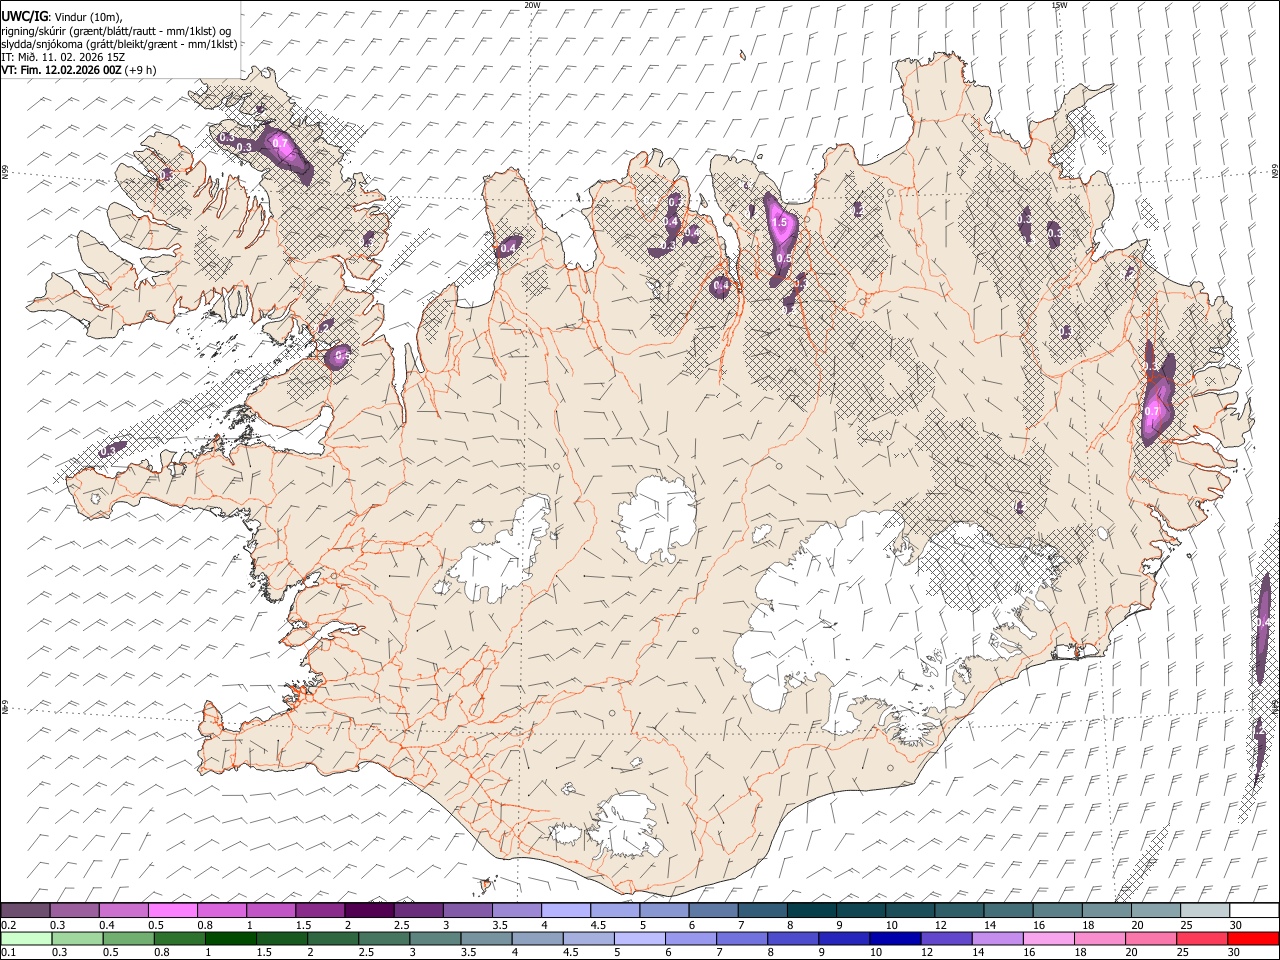Select the 'IT: Mið. 11. 02. 2026 15Z' initial time line
The image size is (1280, 960).
pyautogui.click(x=63, y=57)
